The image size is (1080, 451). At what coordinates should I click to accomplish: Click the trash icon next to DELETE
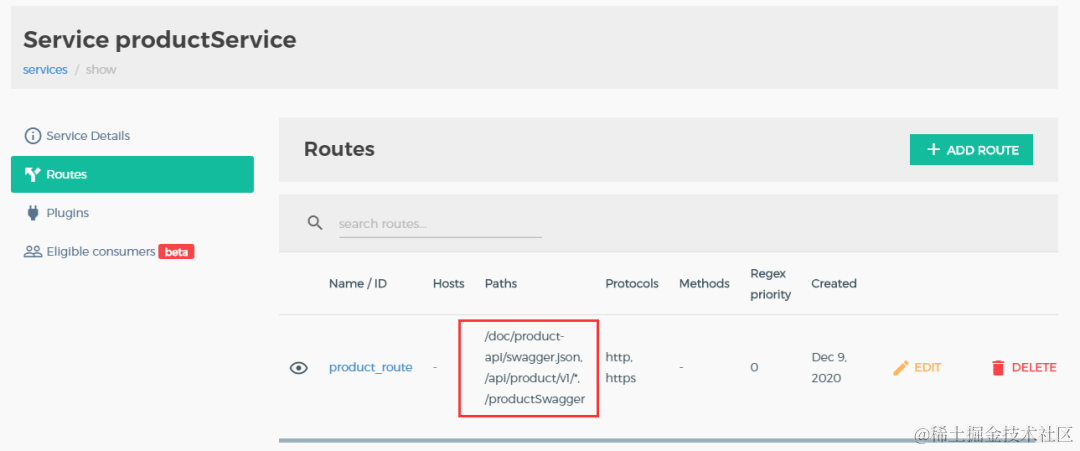tap(998, 368)
